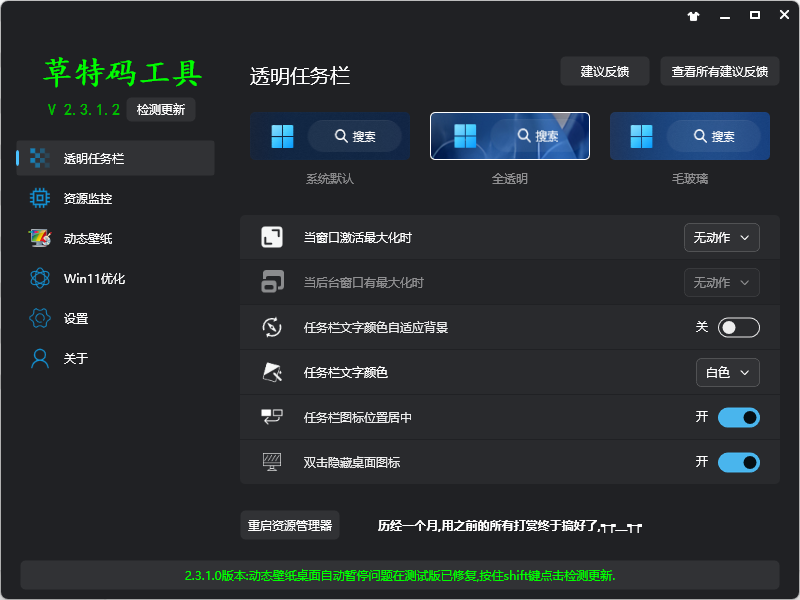Select the 毛玻璃 taskbar style preview
The image size is (800, 600).
pyautogui.click(x=689, y=136)
